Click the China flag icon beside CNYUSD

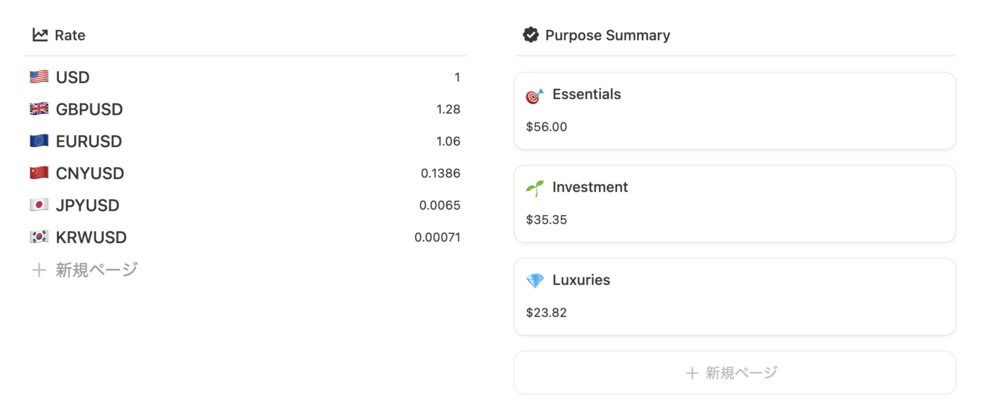click(39, 173)
